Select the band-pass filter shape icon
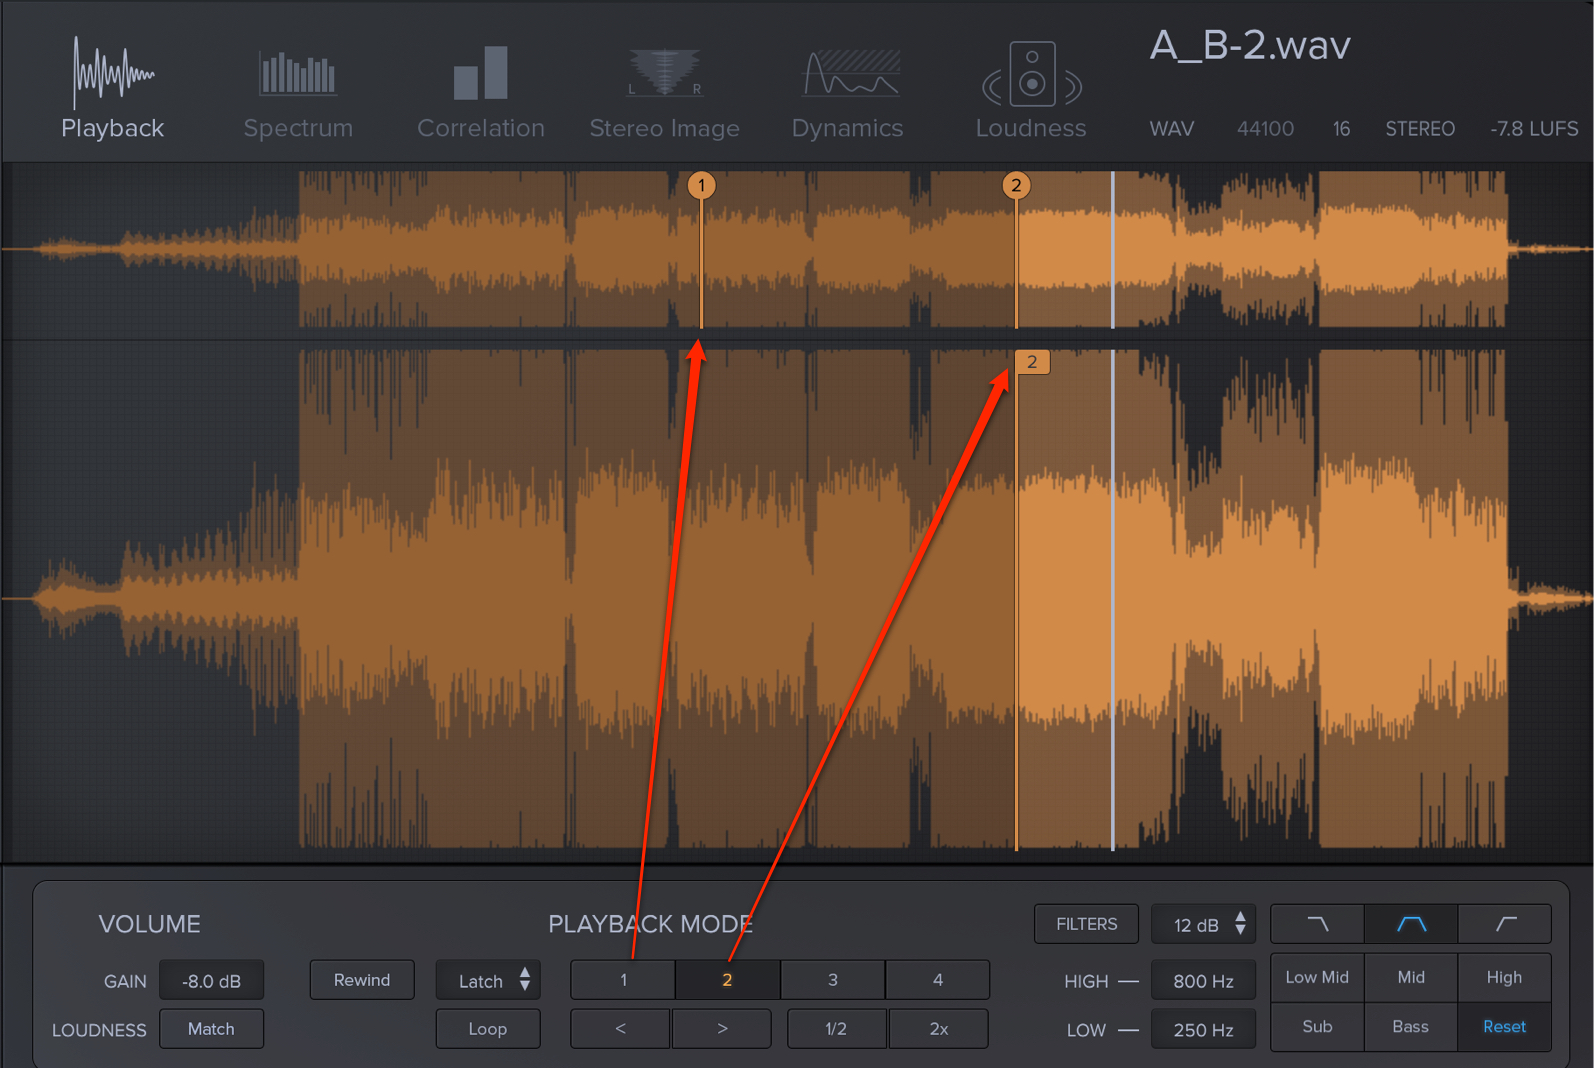The height and width of the screenshot is (1068, 1594). [1411, 924]
